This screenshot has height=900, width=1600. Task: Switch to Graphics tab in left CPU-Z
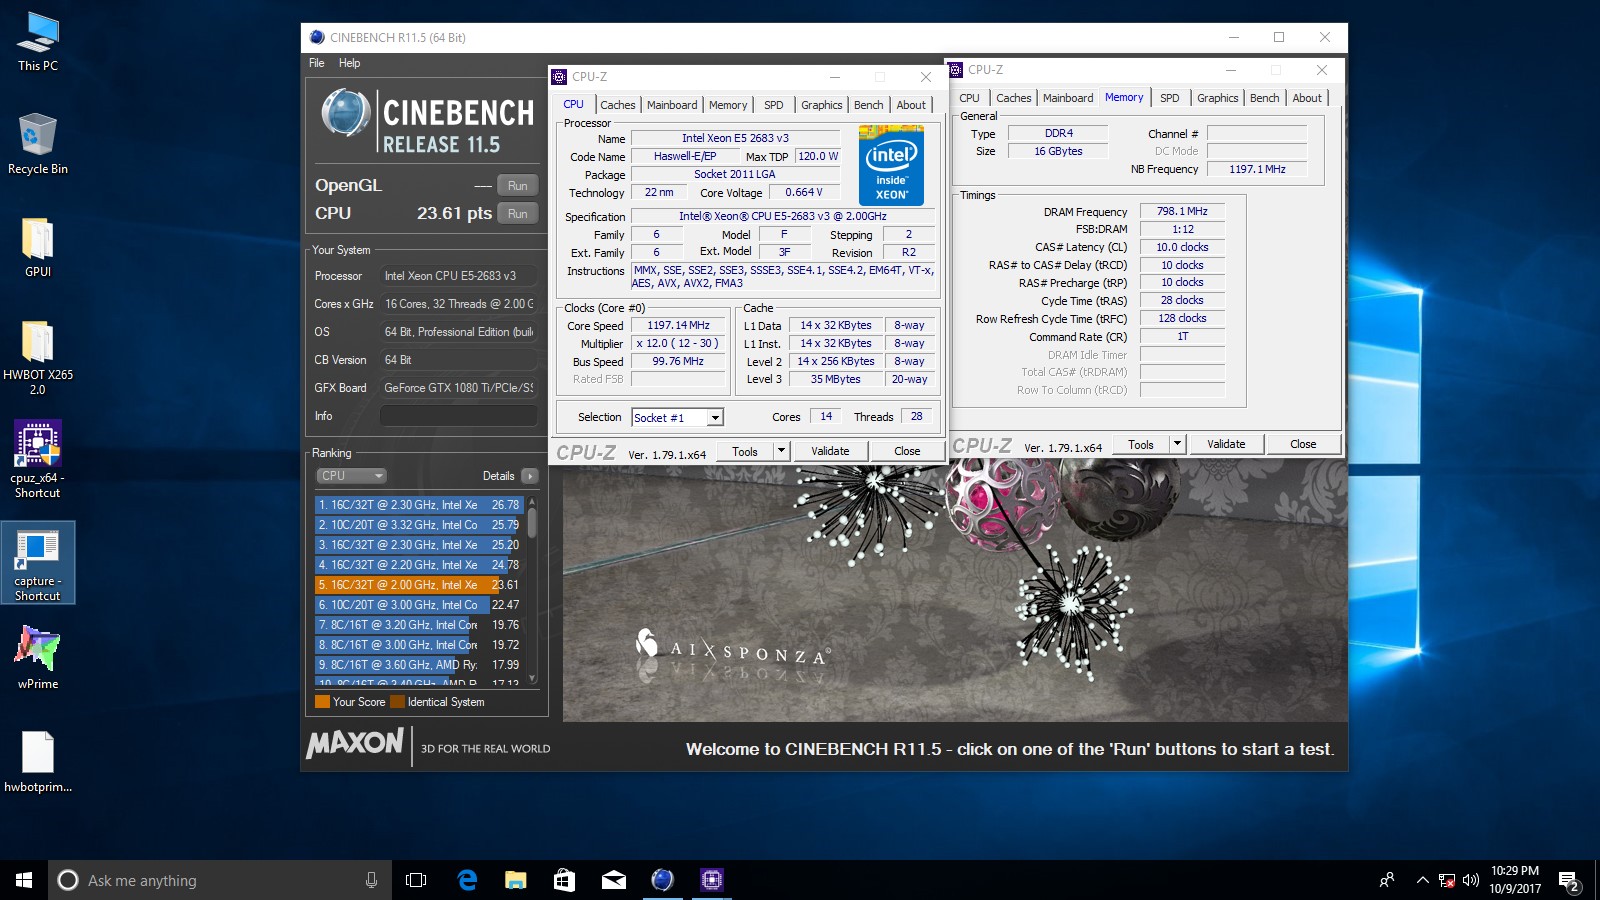[x=822, y=105]
